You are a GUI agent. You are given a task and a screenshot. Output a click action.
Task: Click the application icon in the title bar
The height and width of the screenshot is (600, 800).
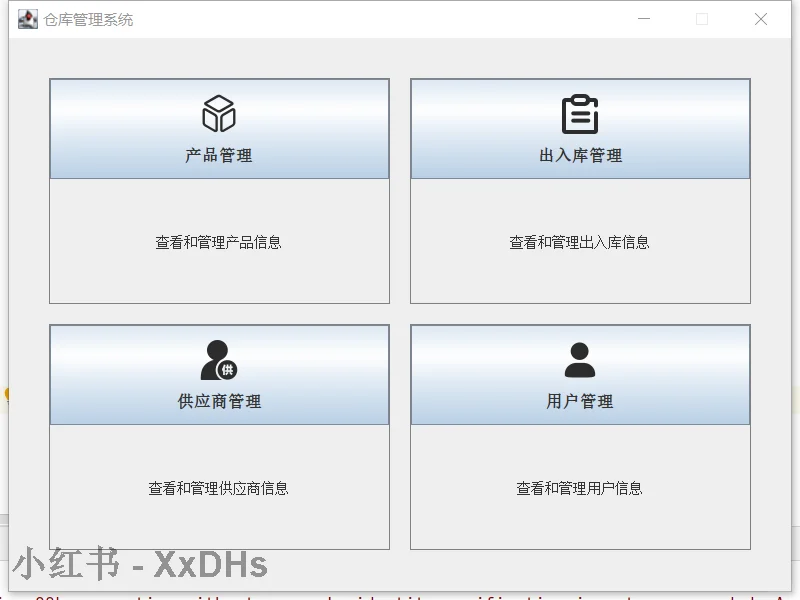[27, 18]
